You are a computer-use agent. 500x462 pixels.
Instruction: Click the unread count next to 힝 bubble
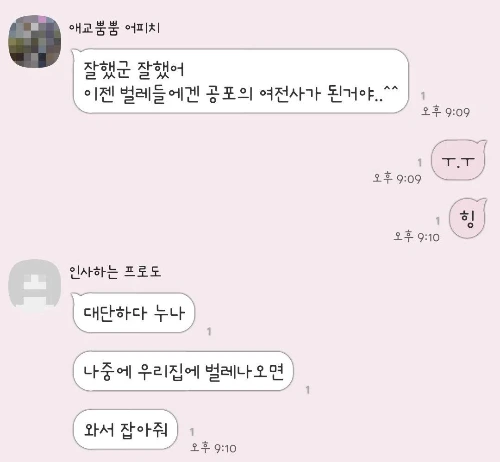click(438, 221)
